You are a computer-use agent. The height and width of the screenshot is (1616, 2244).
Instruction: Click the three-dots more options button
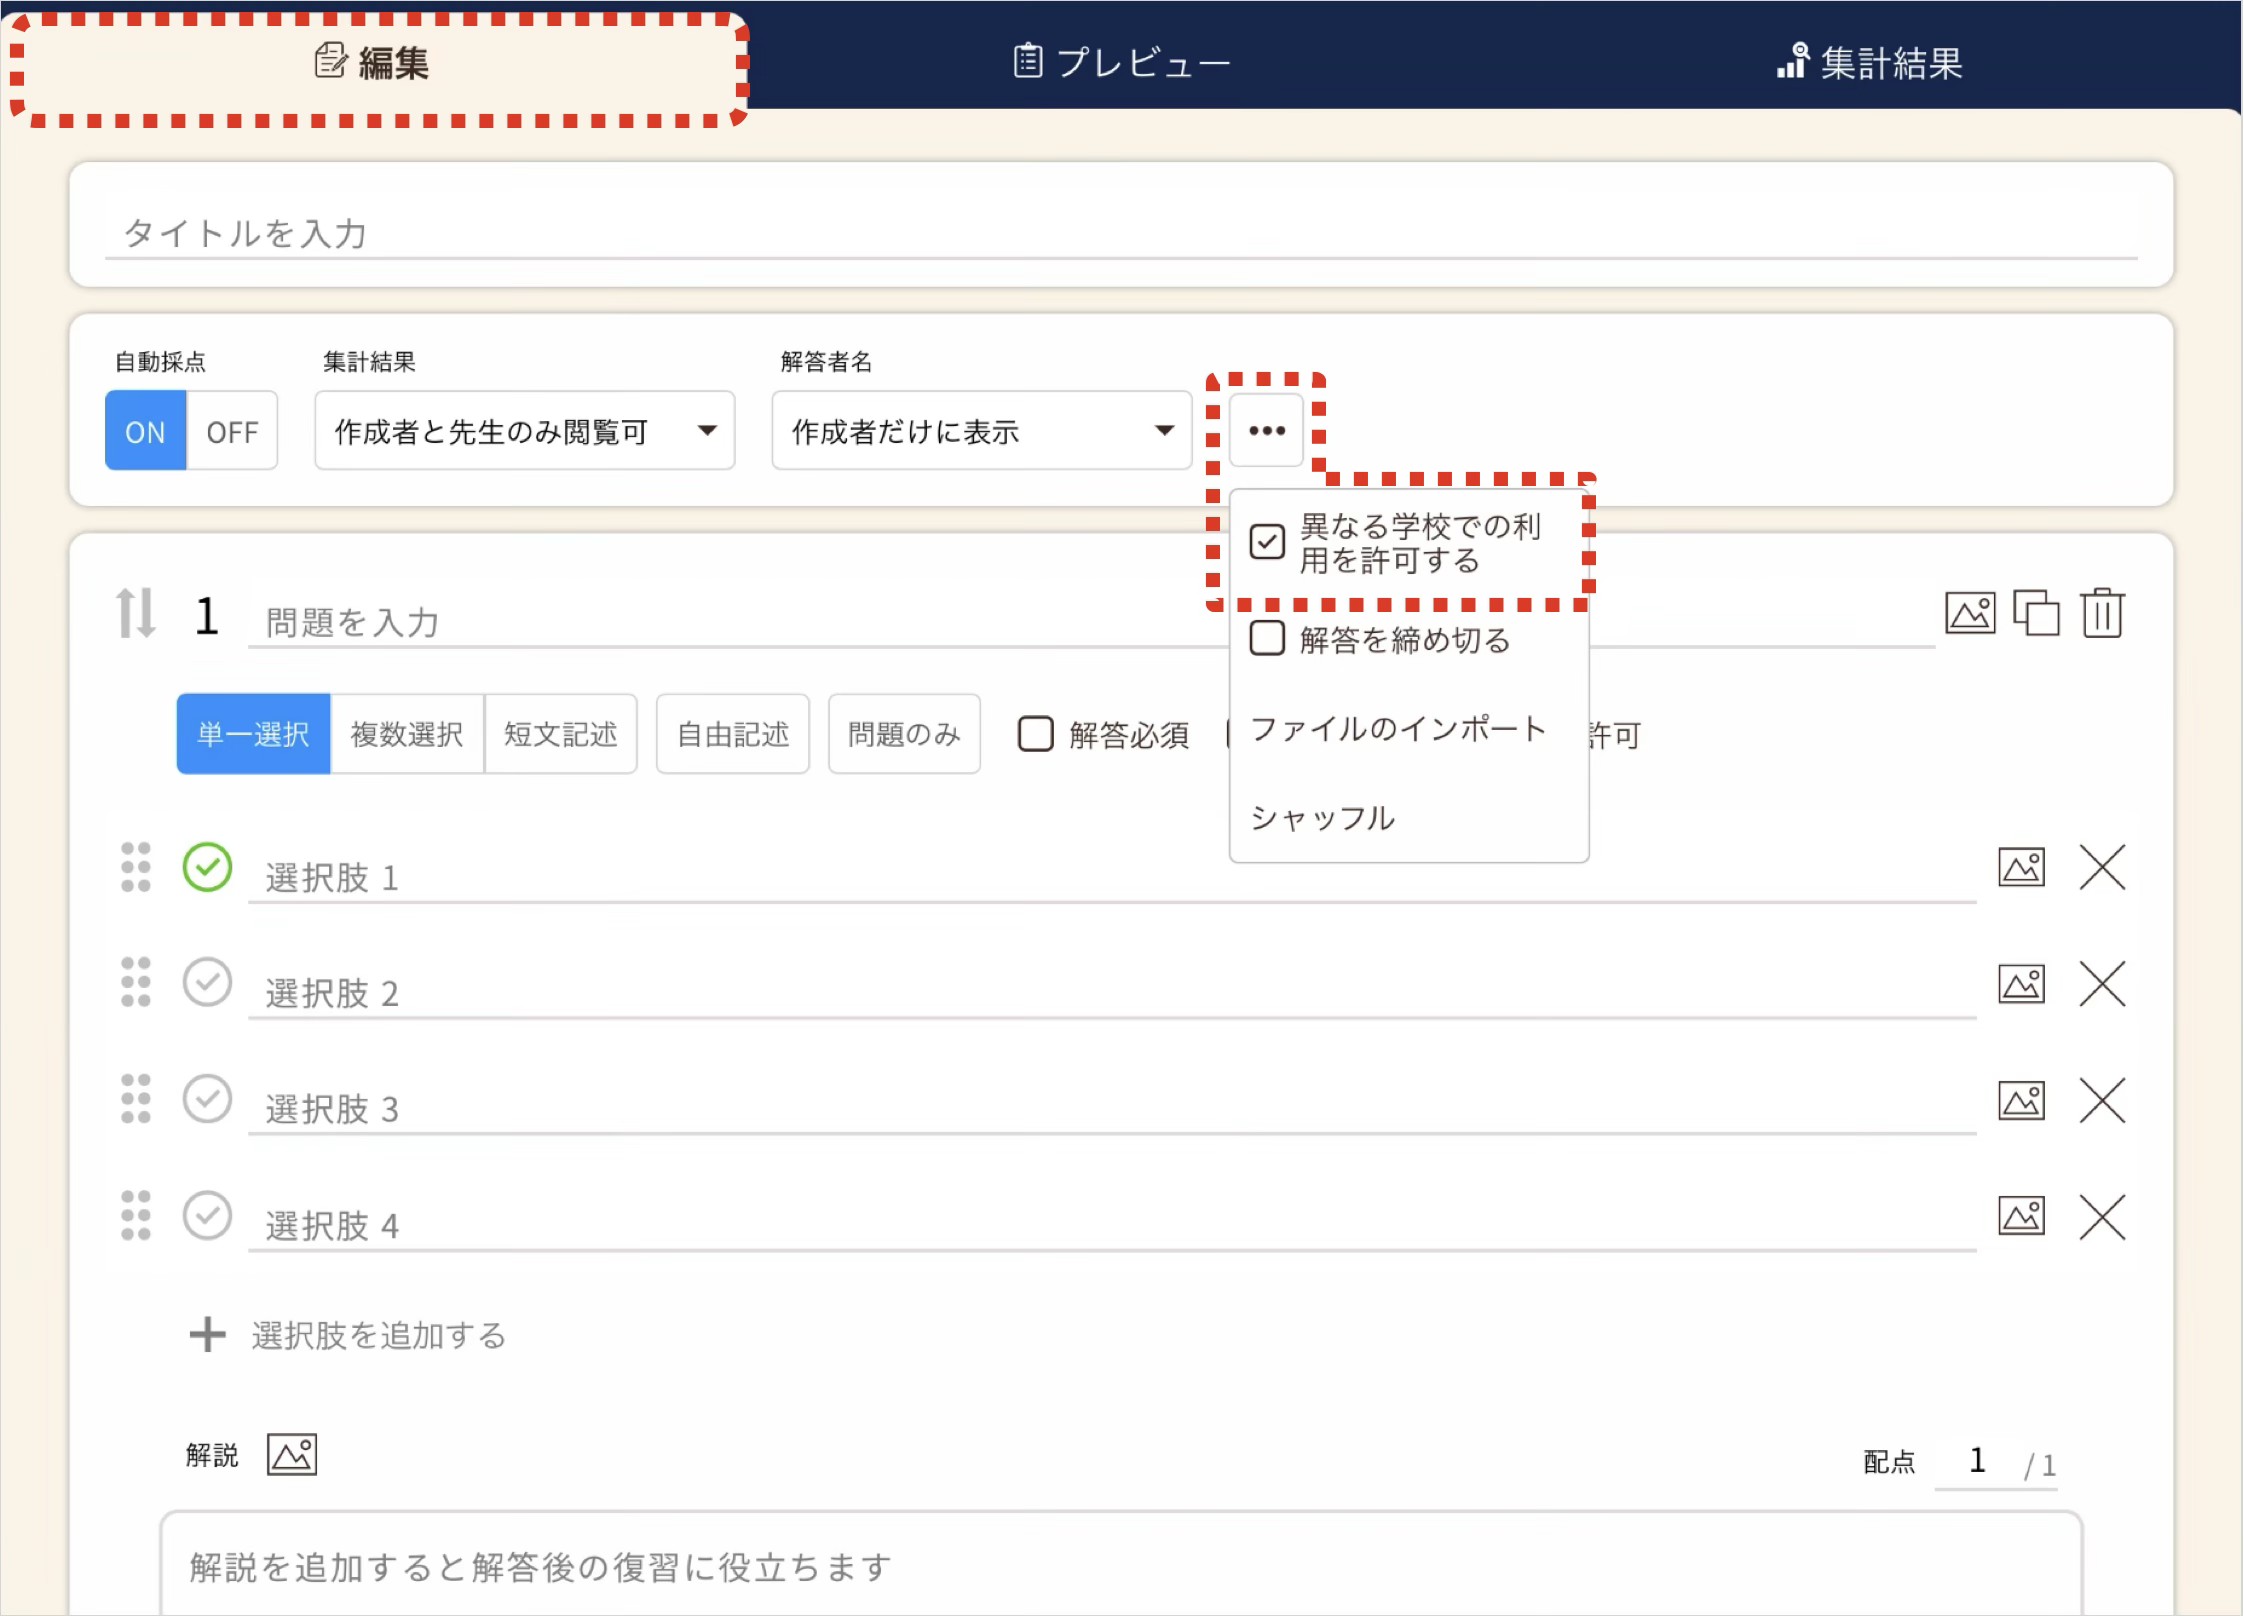1267,431
